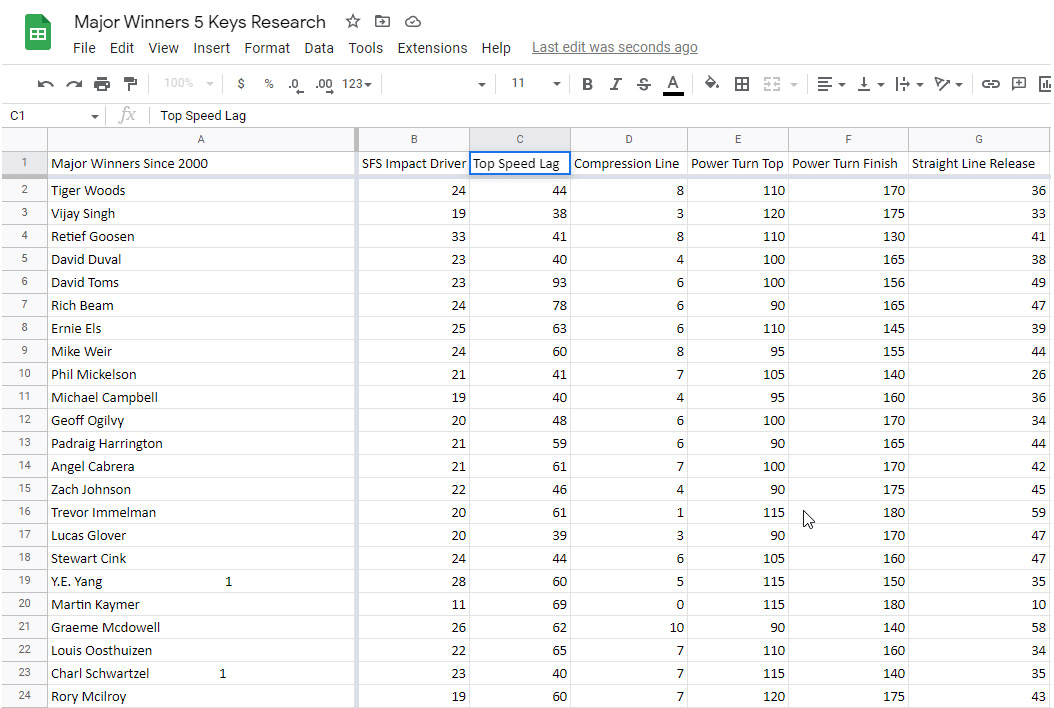Format the value as a percent
1054x708 pixels.
point(267,84)
